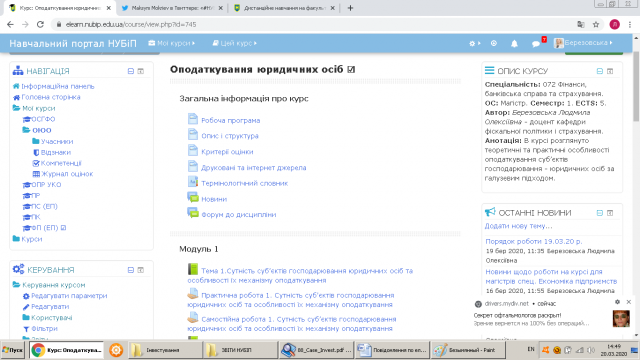Open Самостійна робота 1 assignment
The image size is (640, 360).
[292, 323]
